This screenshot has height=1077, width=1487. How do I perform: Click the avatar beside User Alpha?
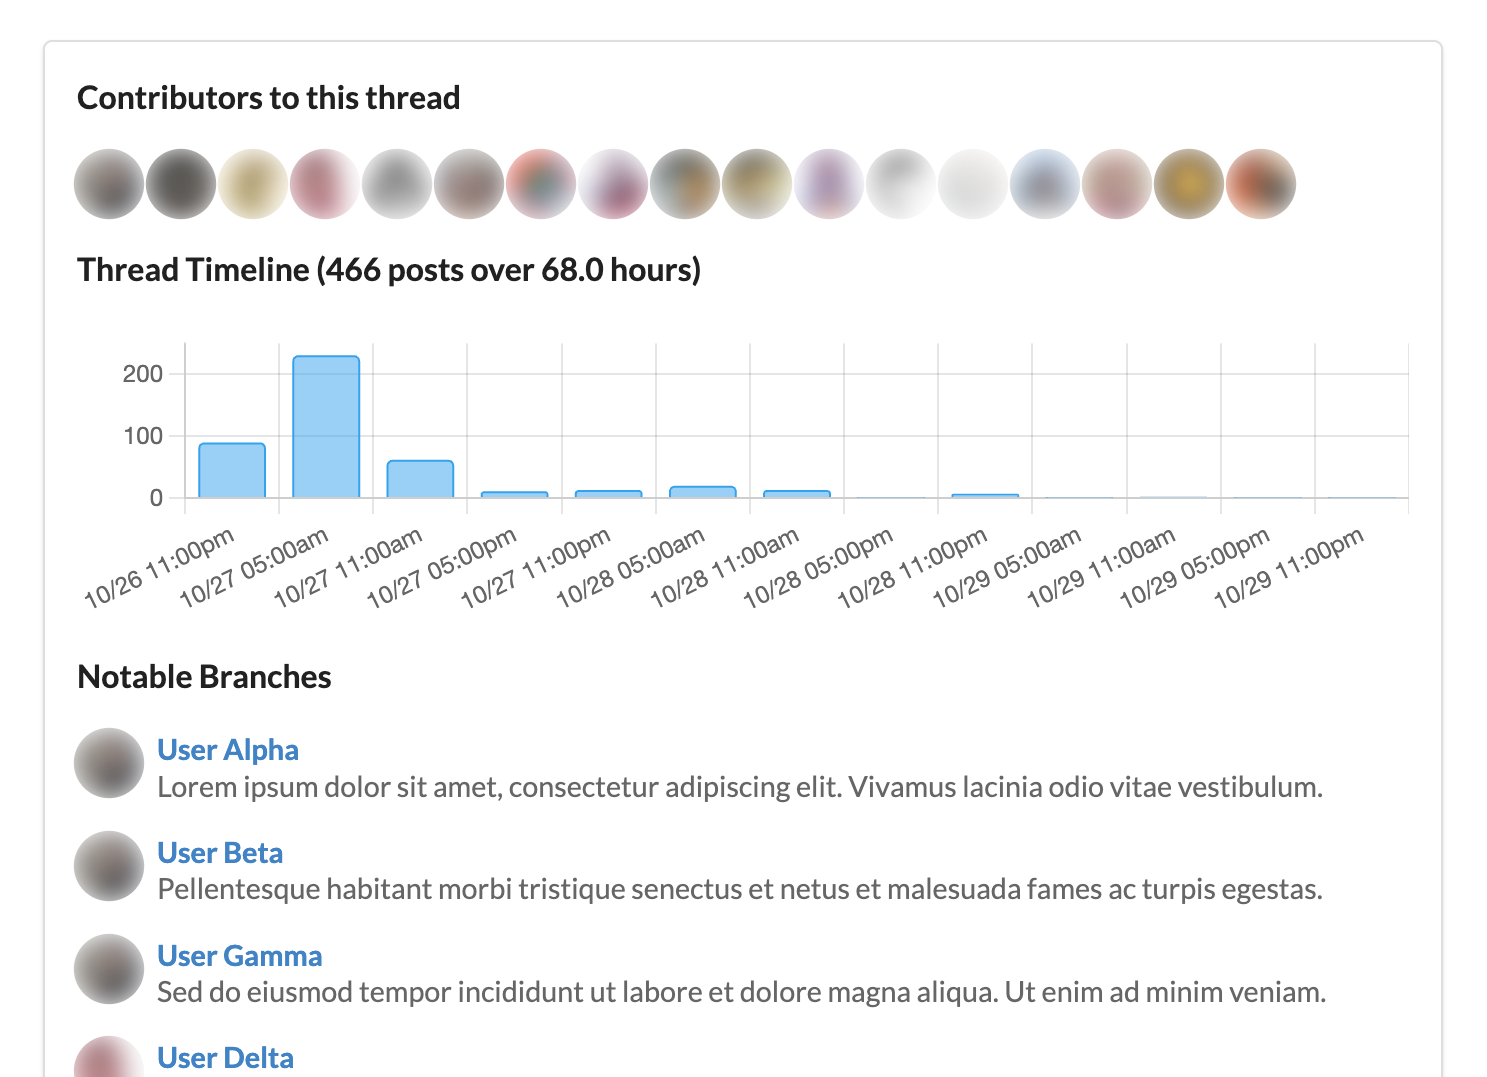(109, 763)
